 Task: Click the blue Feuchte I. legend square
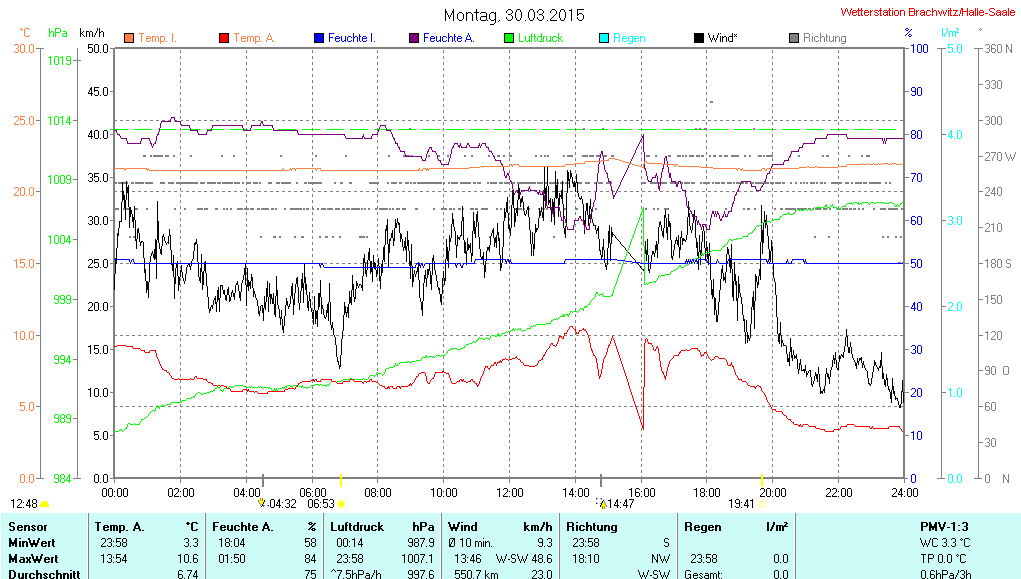point(319,38)
